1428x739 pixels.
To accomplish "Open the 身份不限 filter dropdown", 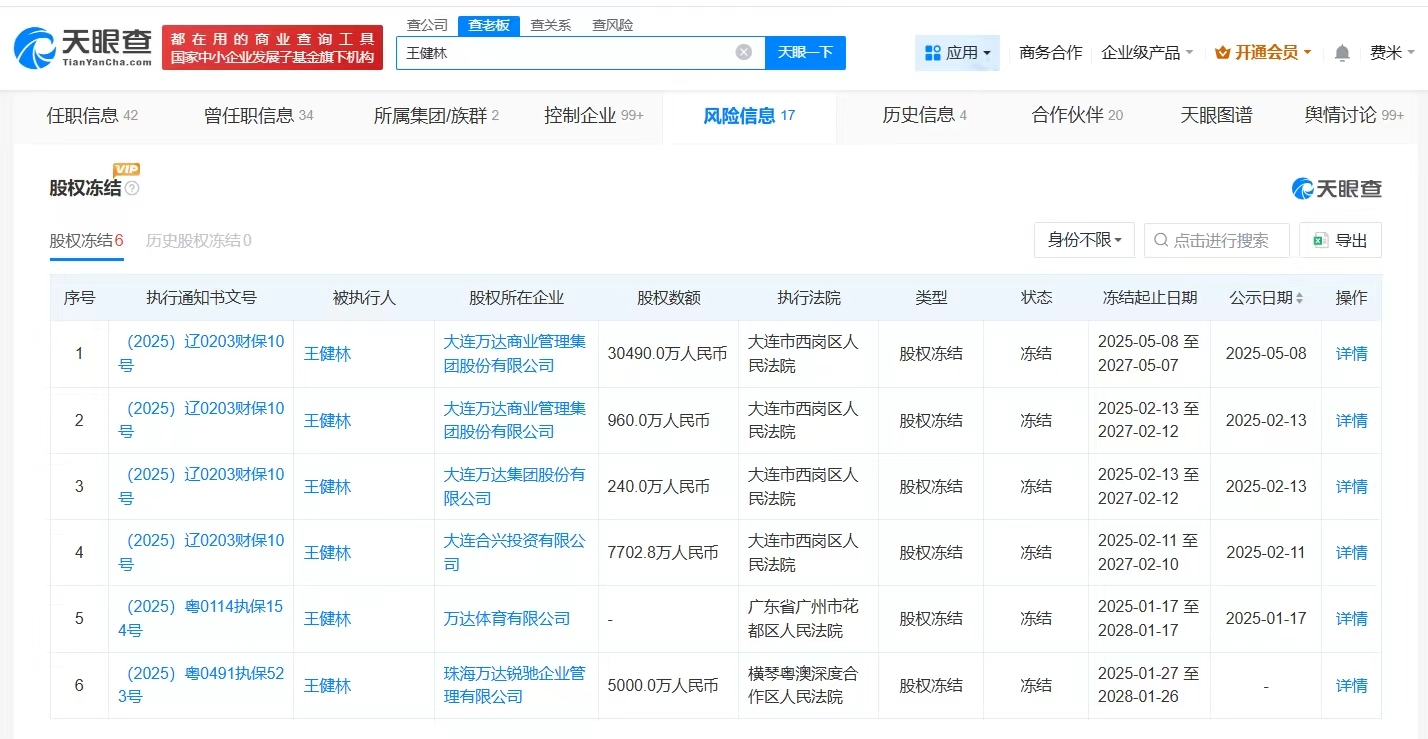I will (1084, 240).
